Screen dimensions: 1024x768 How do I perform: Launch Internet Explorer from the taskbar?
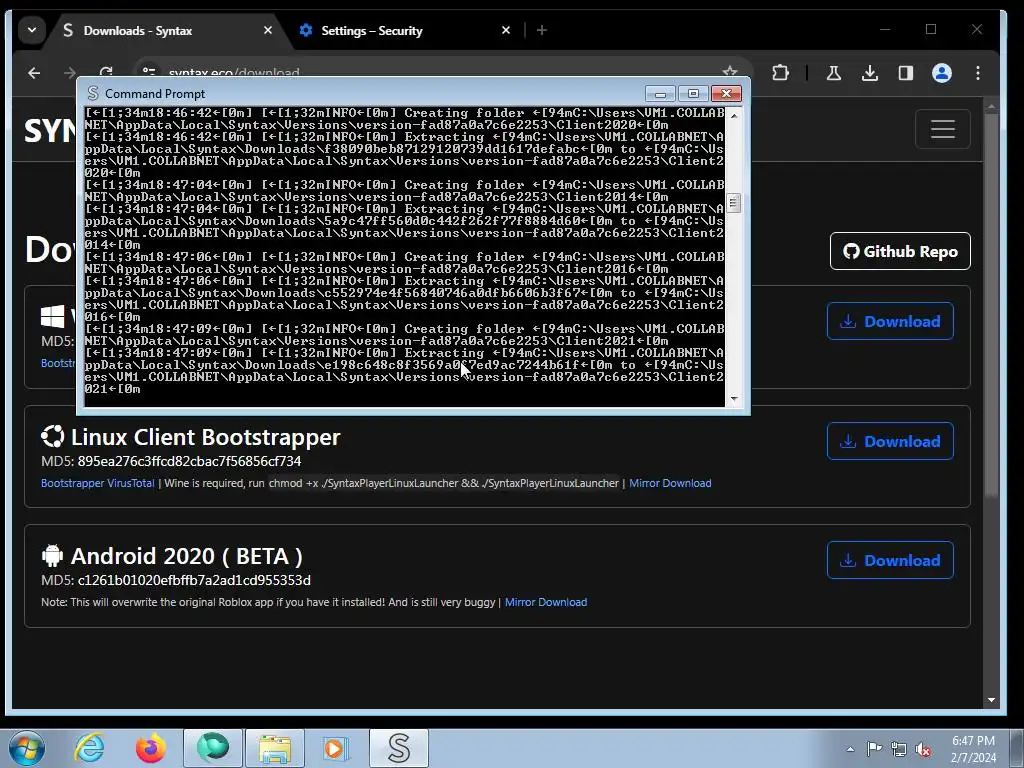coord(89,748)
